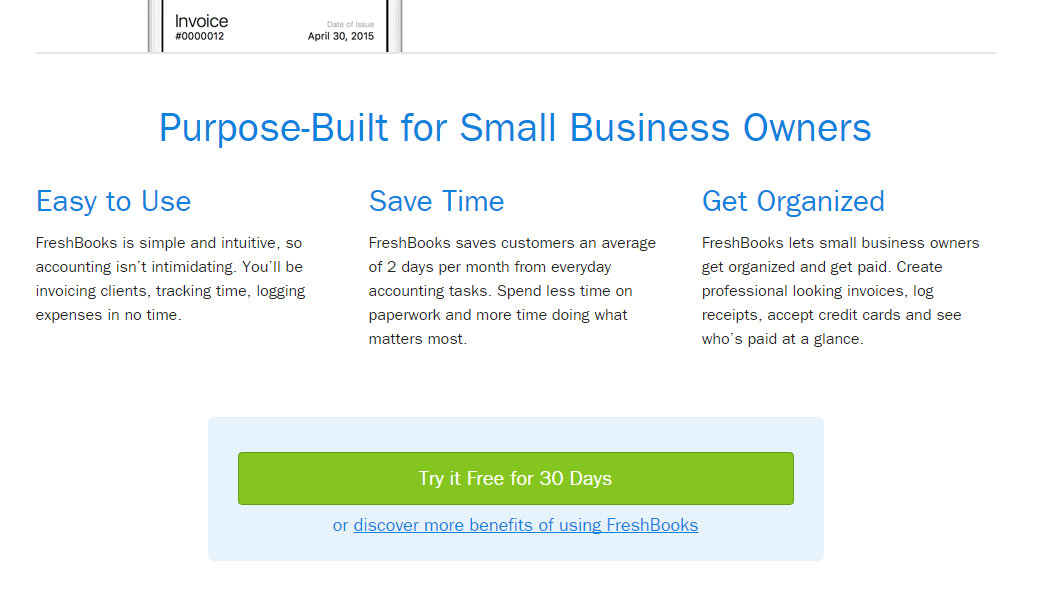The width and height of the screenshot is (1058, 607).
Task: Open discover more benefits of using FreshBooks link
Action: click(526, 525)
